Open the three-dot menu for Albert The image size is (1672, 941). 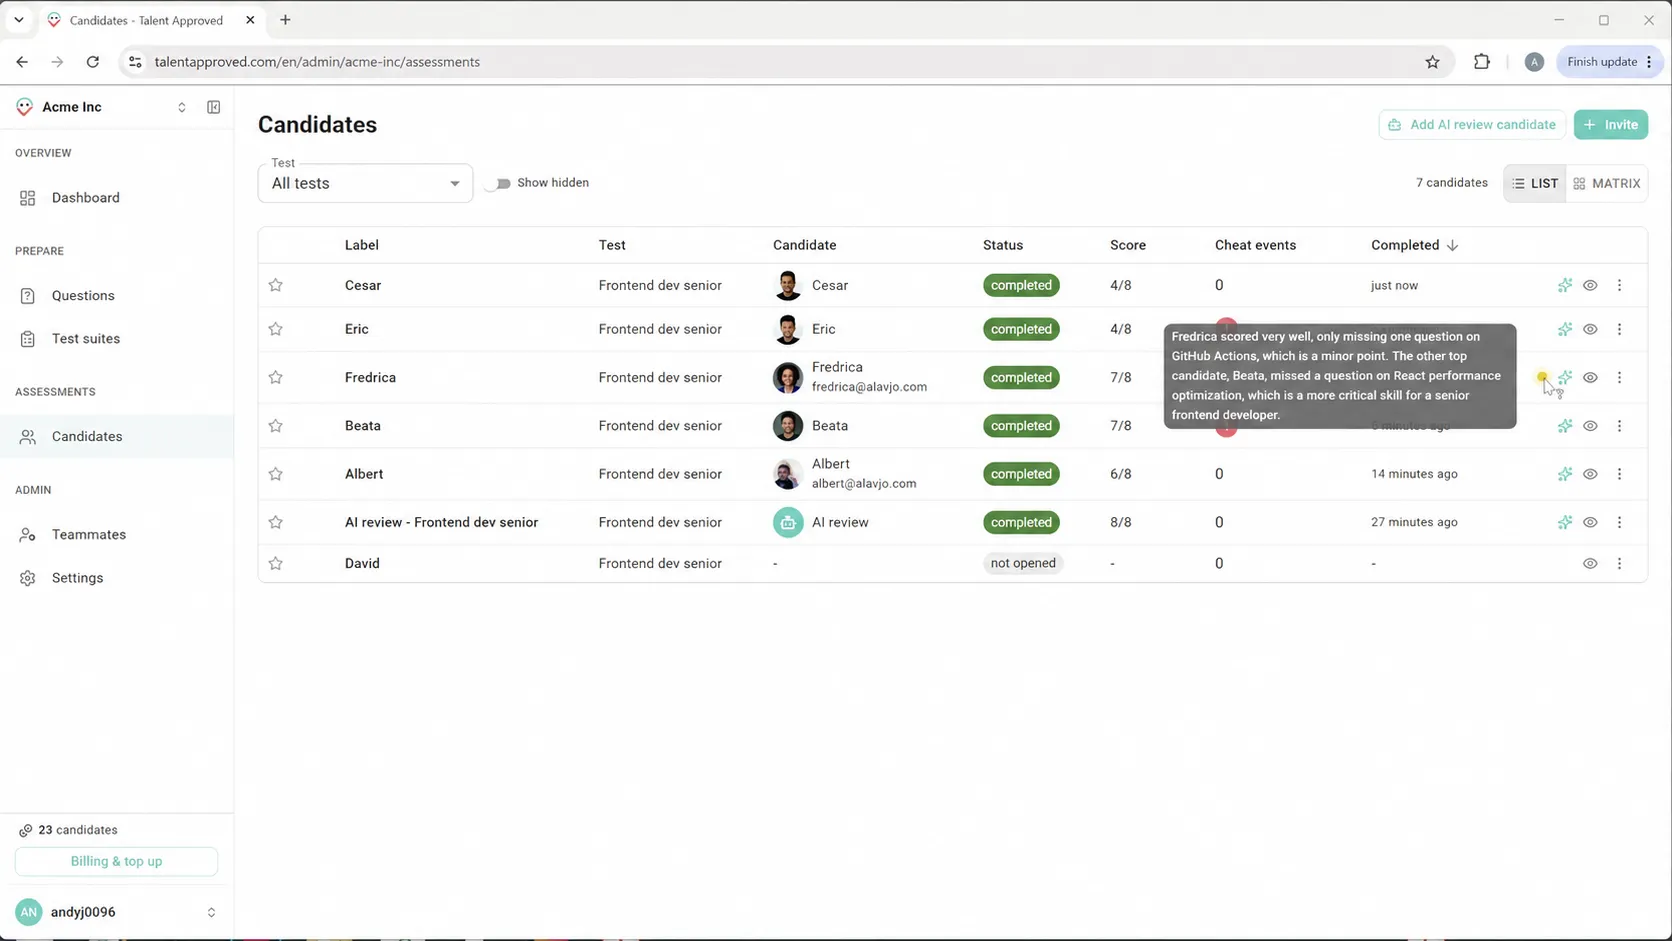1620,474
